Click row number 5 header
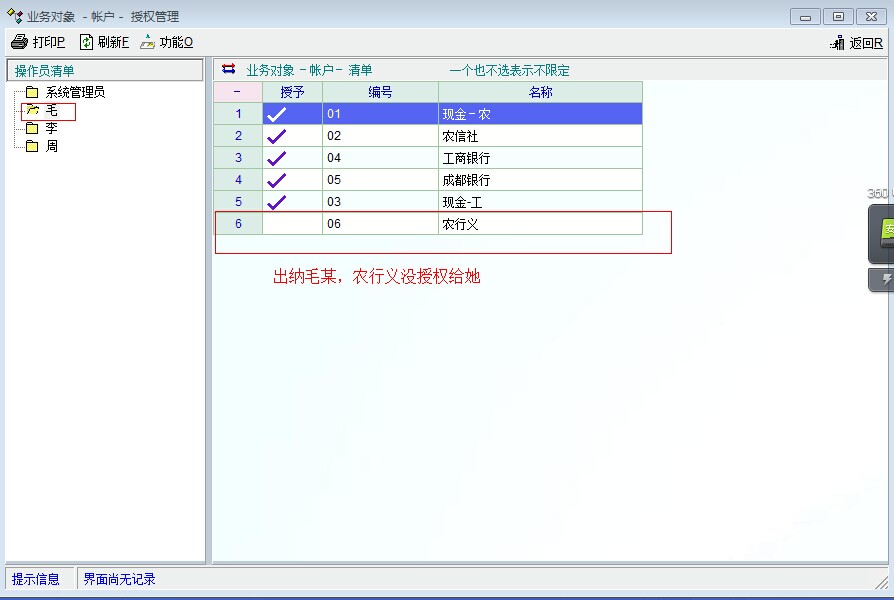894x600 pixels. coord(238,202)
